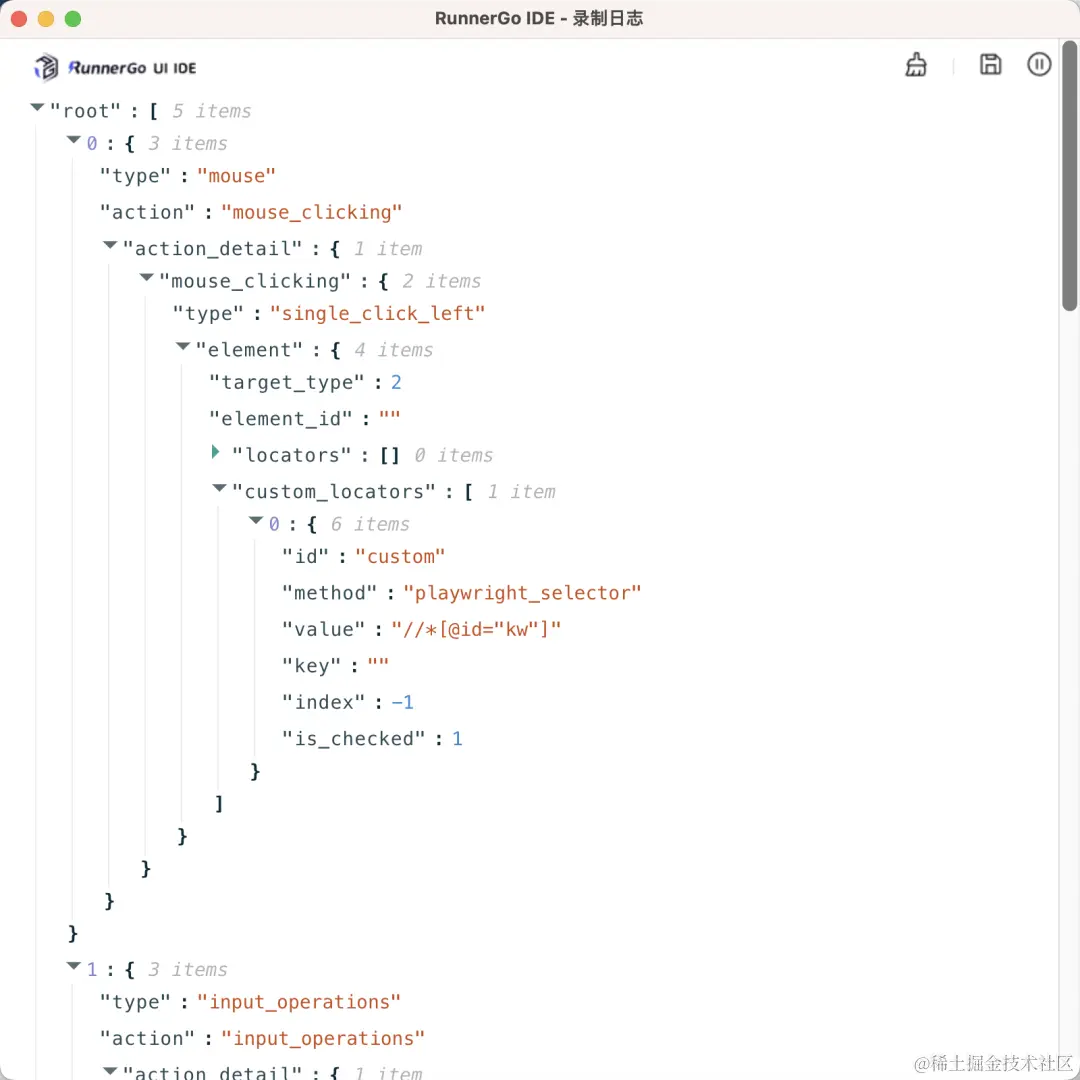This screenshot has width=1080, height=1080.
Task: Collapse the "root" array node
Action: (37, 107)
